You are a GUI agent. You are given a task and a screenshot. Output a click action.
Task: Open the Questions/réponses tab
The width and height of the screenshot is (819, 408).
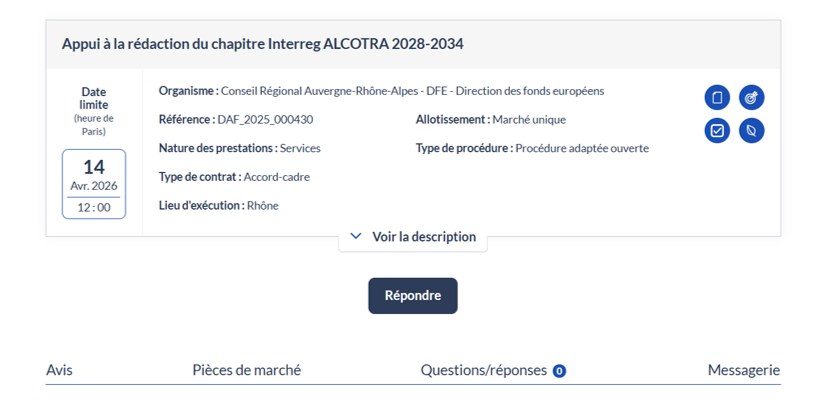tap(483, 370)
